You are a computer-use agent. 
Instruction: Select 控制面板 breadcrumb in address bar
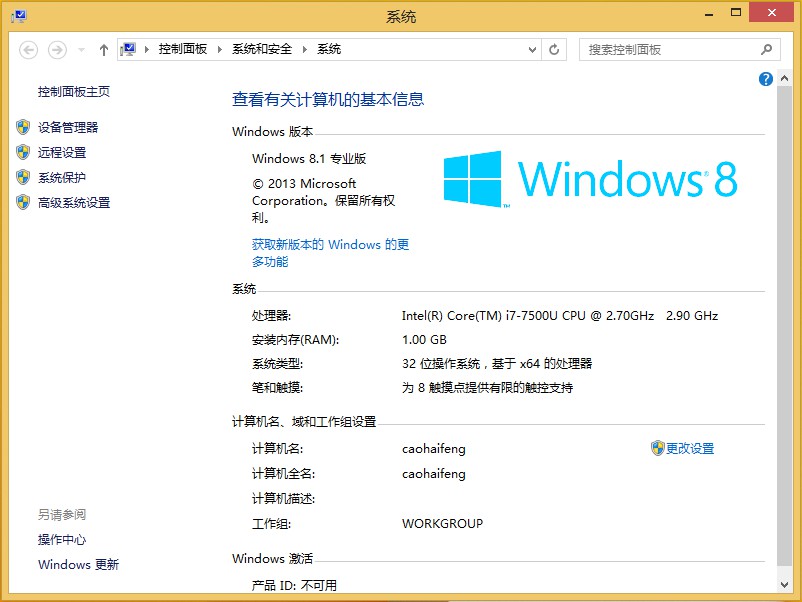point(183,49)
